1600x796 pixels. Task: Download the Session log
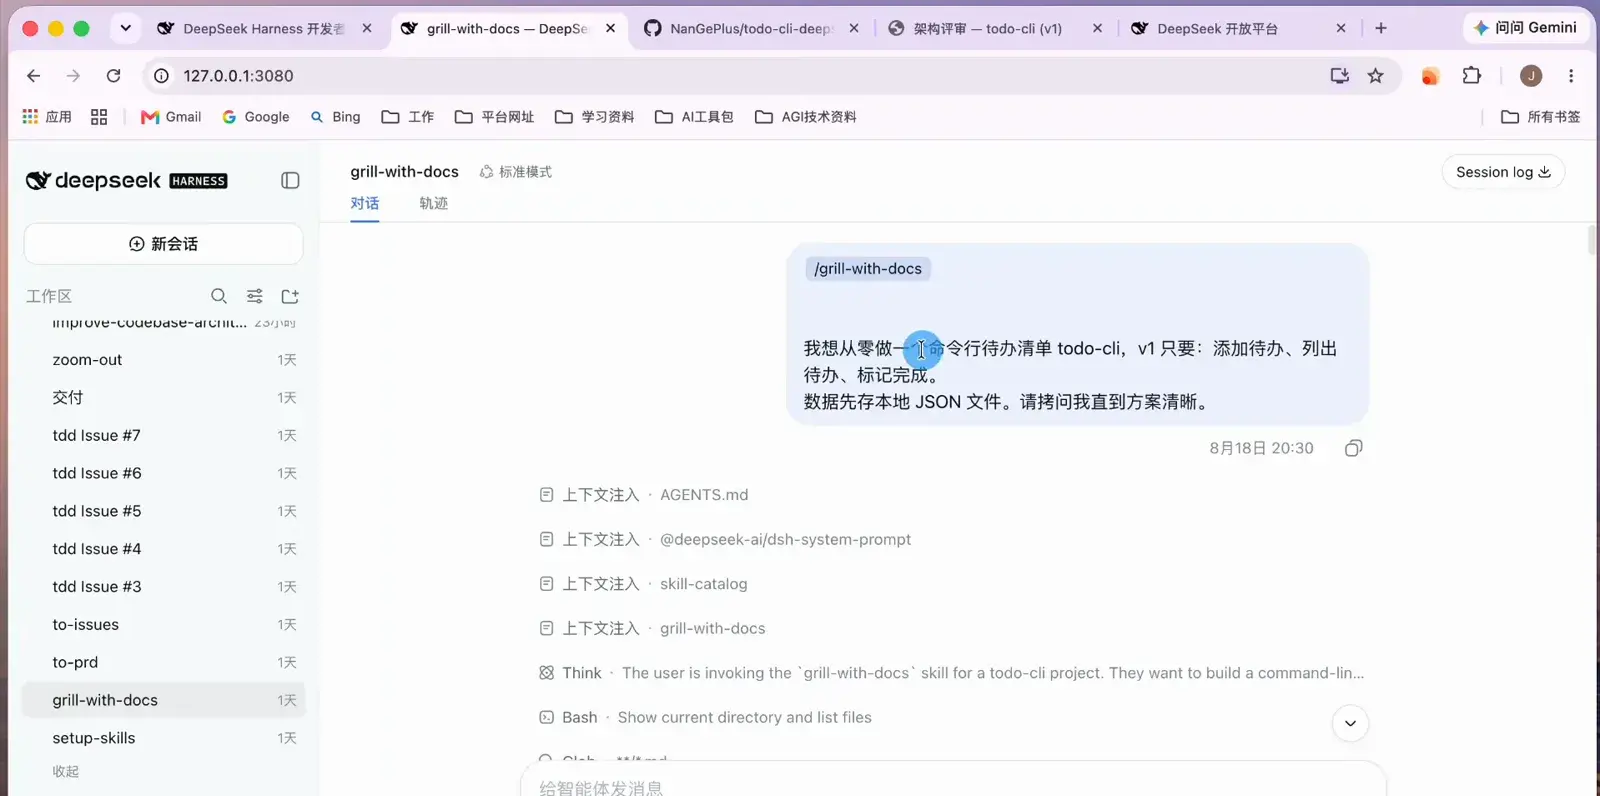(x=1503, y=172)
